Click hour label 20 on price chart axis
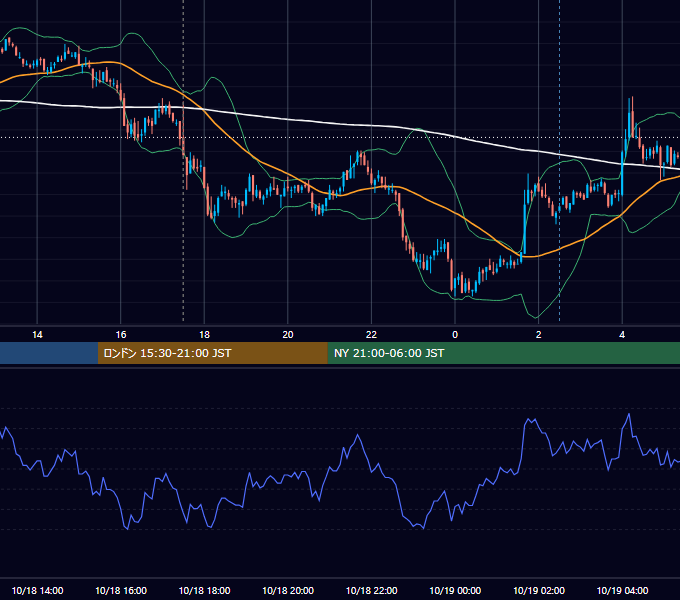Image resolution: width=680 pixels, height=600 pixels. [x=288, y=335]
